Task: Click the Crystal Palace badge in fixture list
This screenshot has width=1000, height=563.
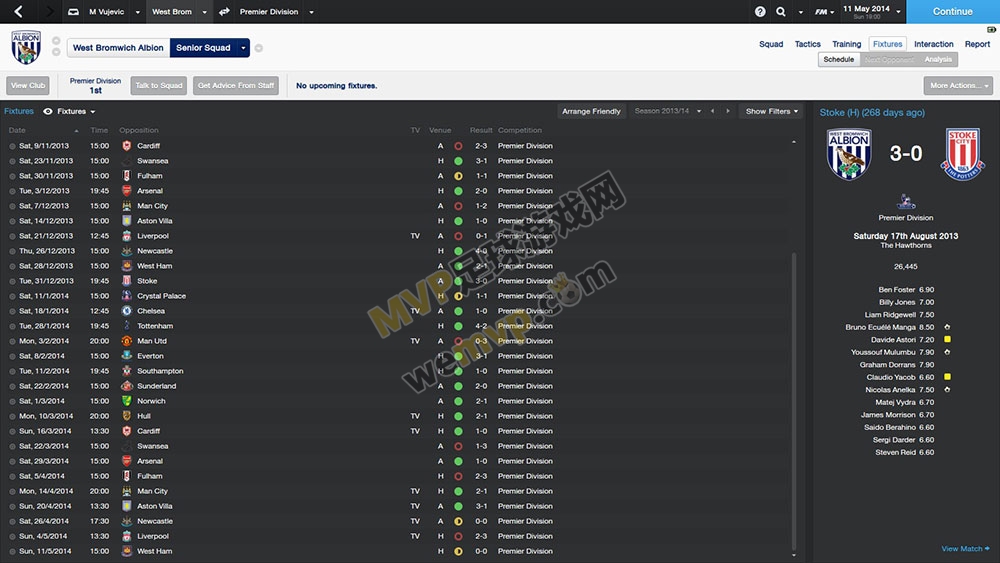Action: [126, 296]
